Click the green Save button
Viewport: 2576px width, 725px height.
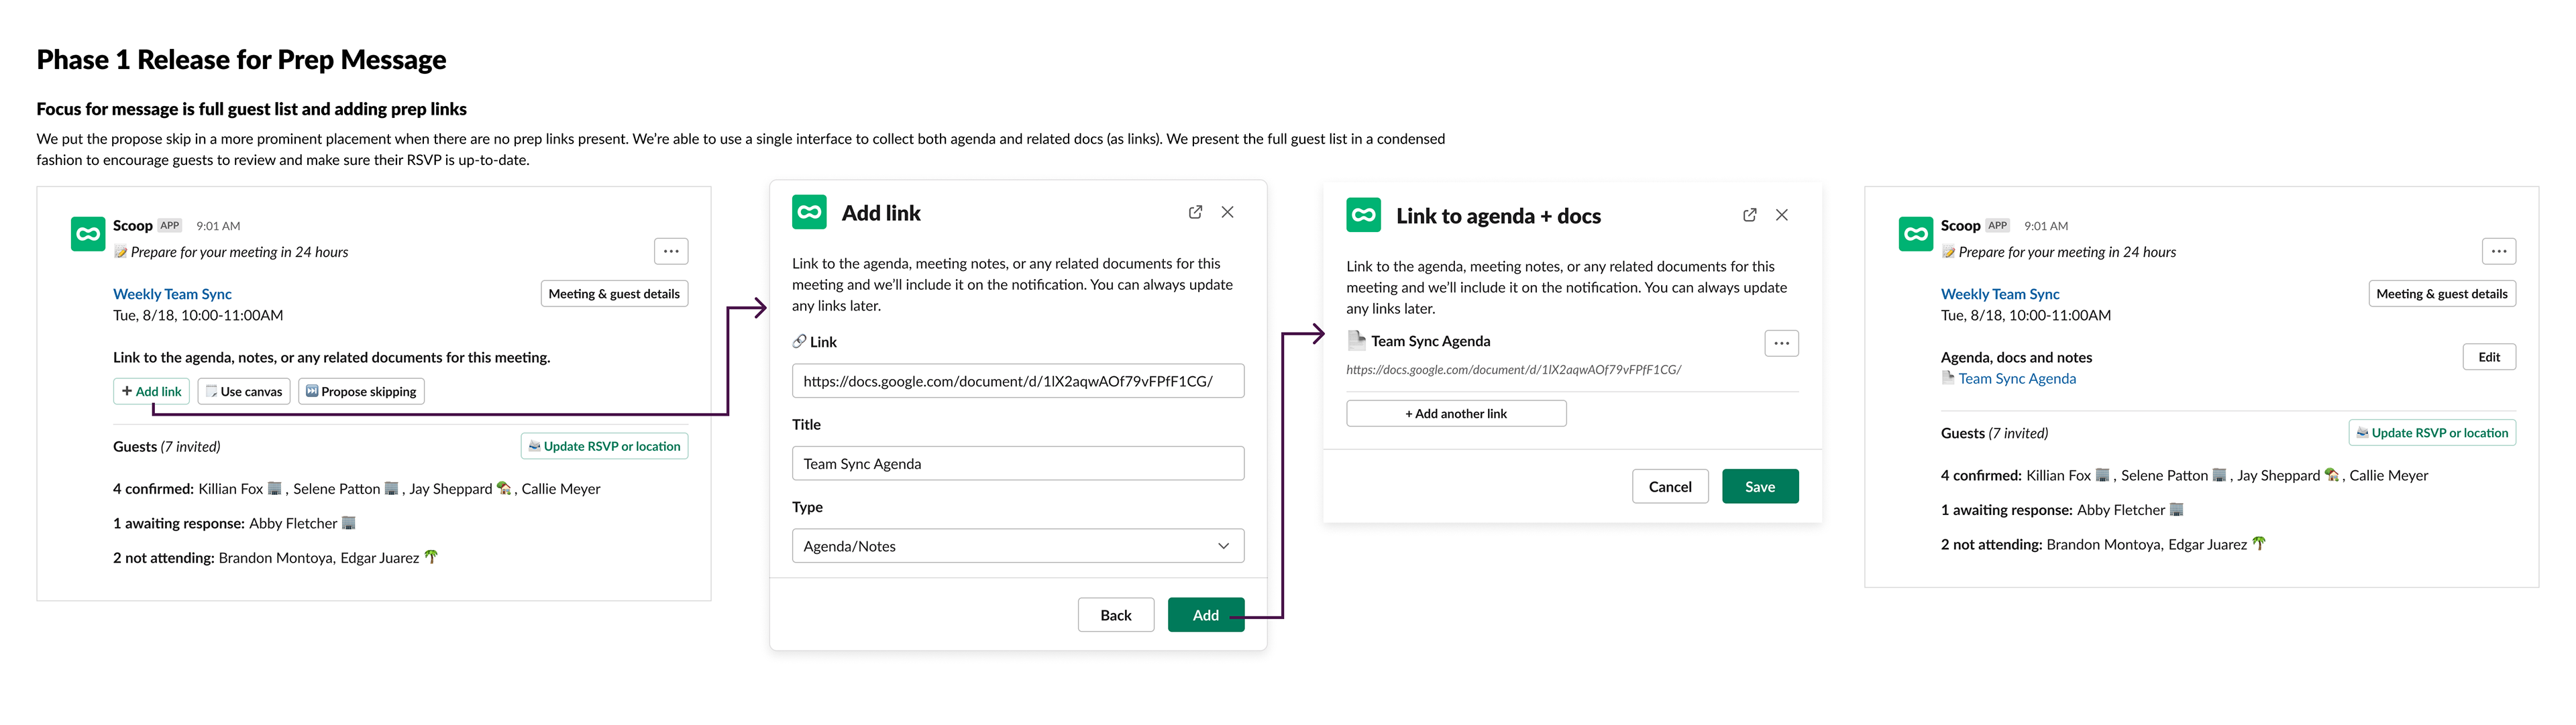[1759, 487]
